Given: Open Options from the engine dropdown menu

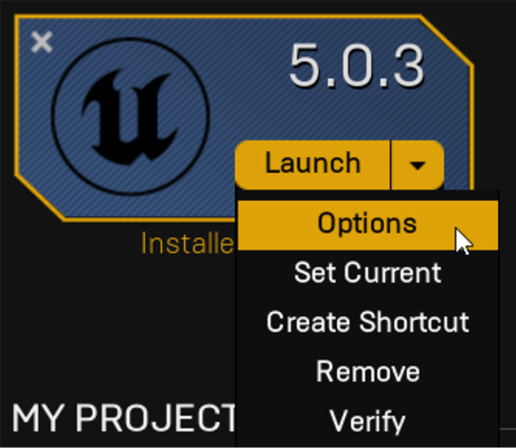Looking at the screenshot, I should click(x=368, y=225).
